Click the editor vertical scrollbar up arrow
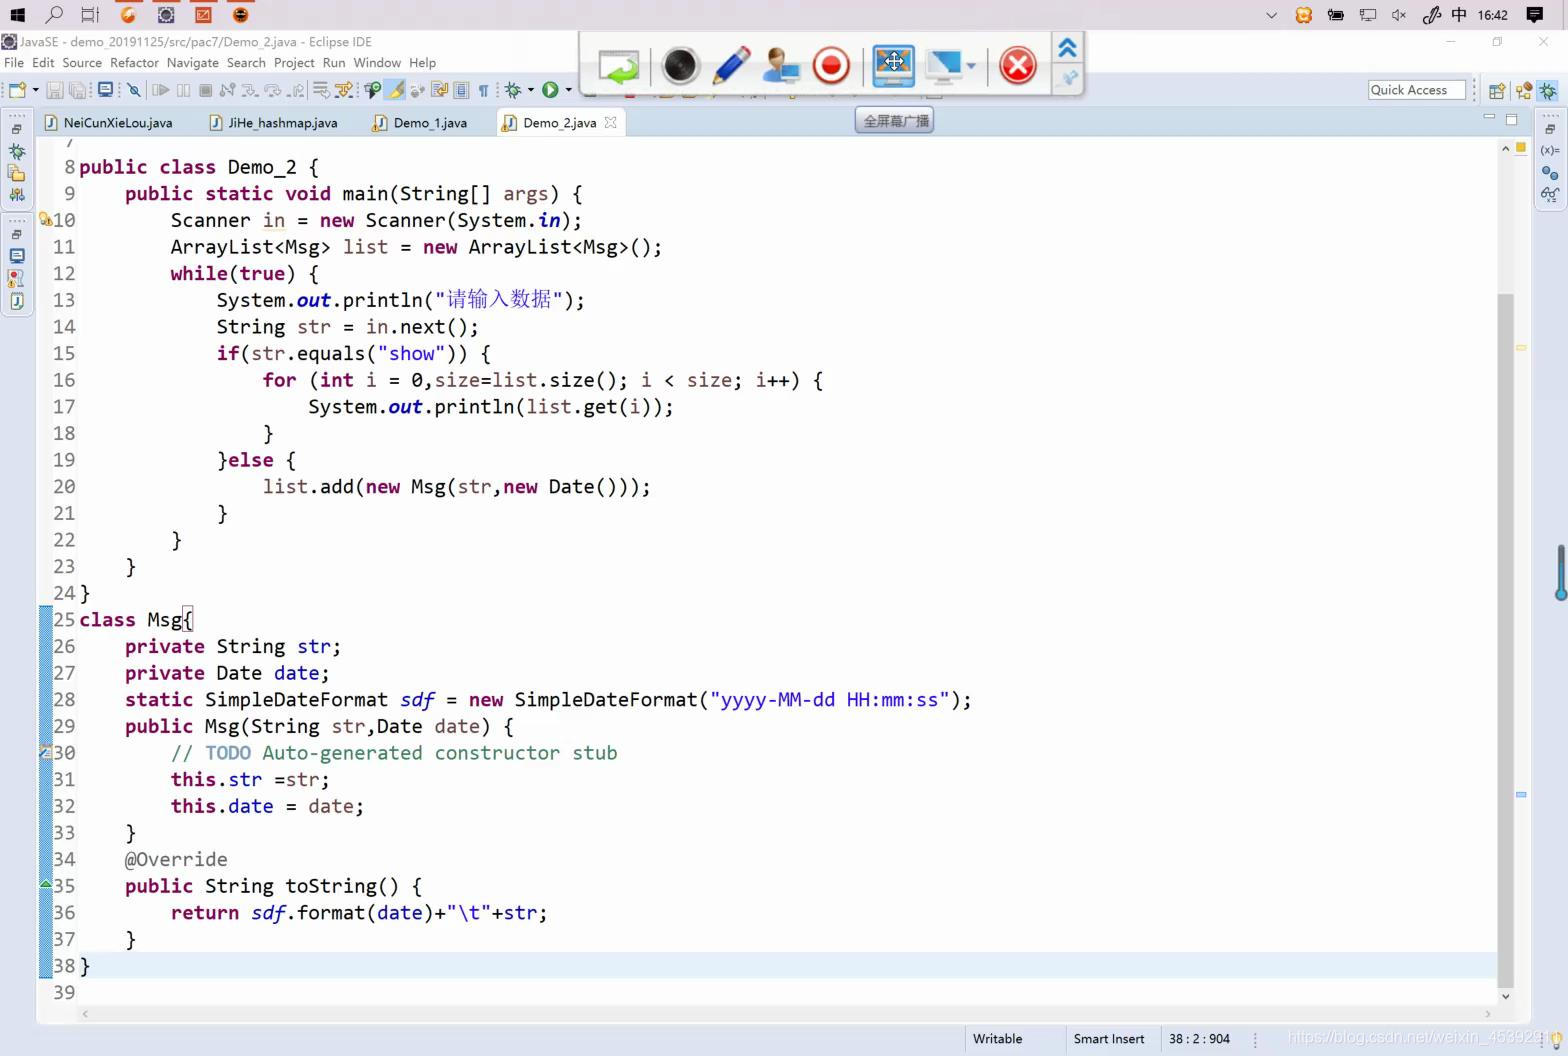This screenshot has width=1568, height=1056. point(1506,149)
